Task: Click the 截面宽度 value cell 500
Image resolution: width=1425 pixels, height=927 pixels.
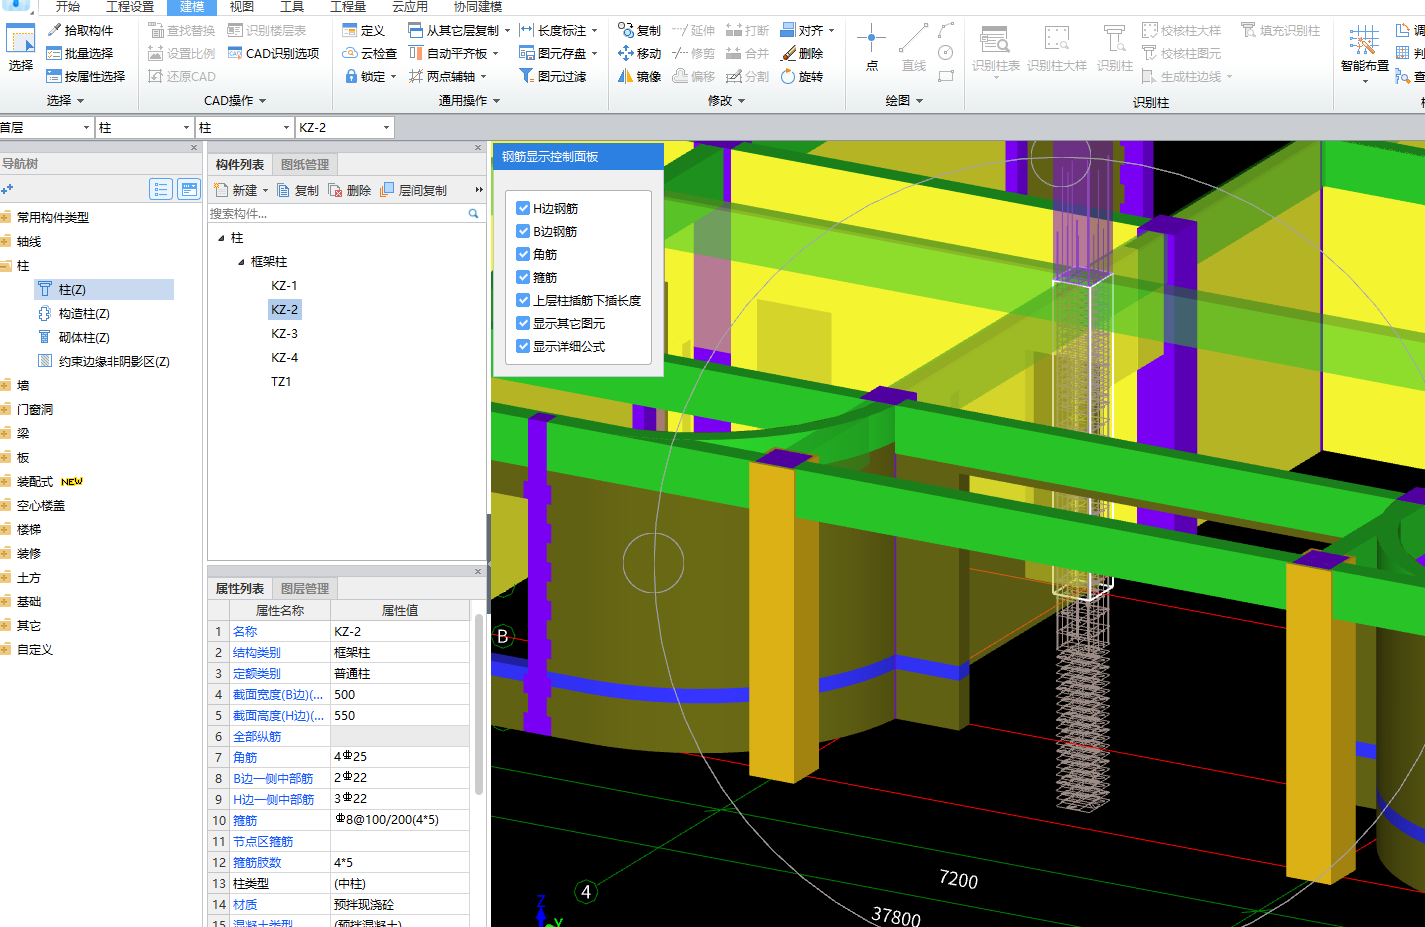Action: 400,695
